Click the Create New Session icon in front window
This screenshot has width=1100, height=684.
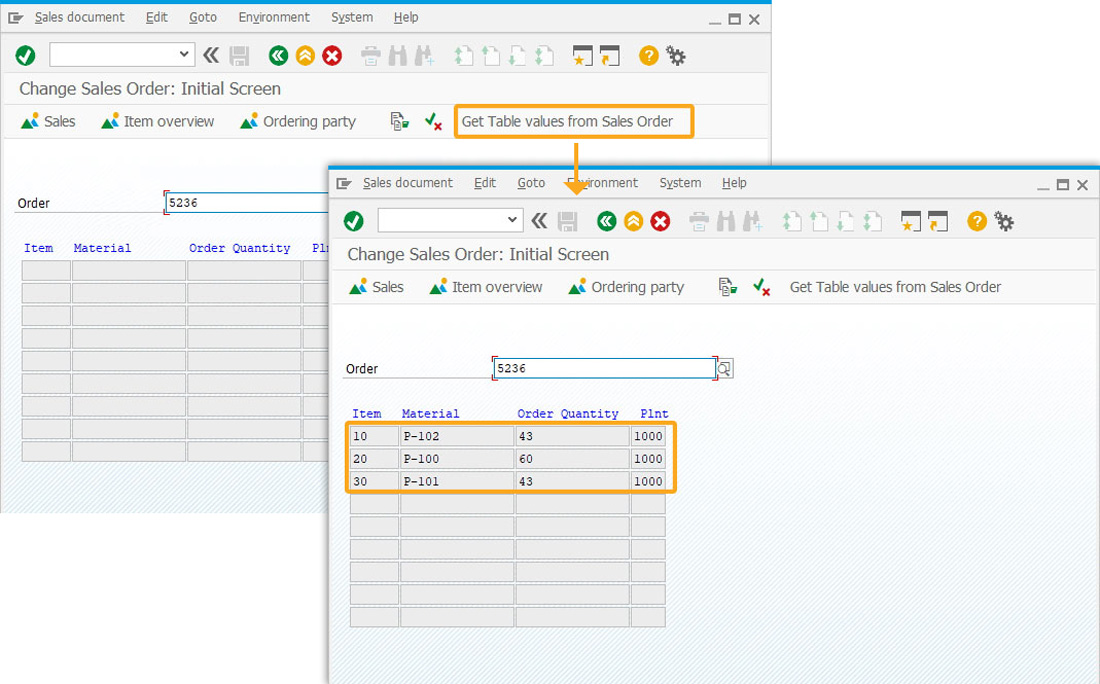click(x=911, y=222)
